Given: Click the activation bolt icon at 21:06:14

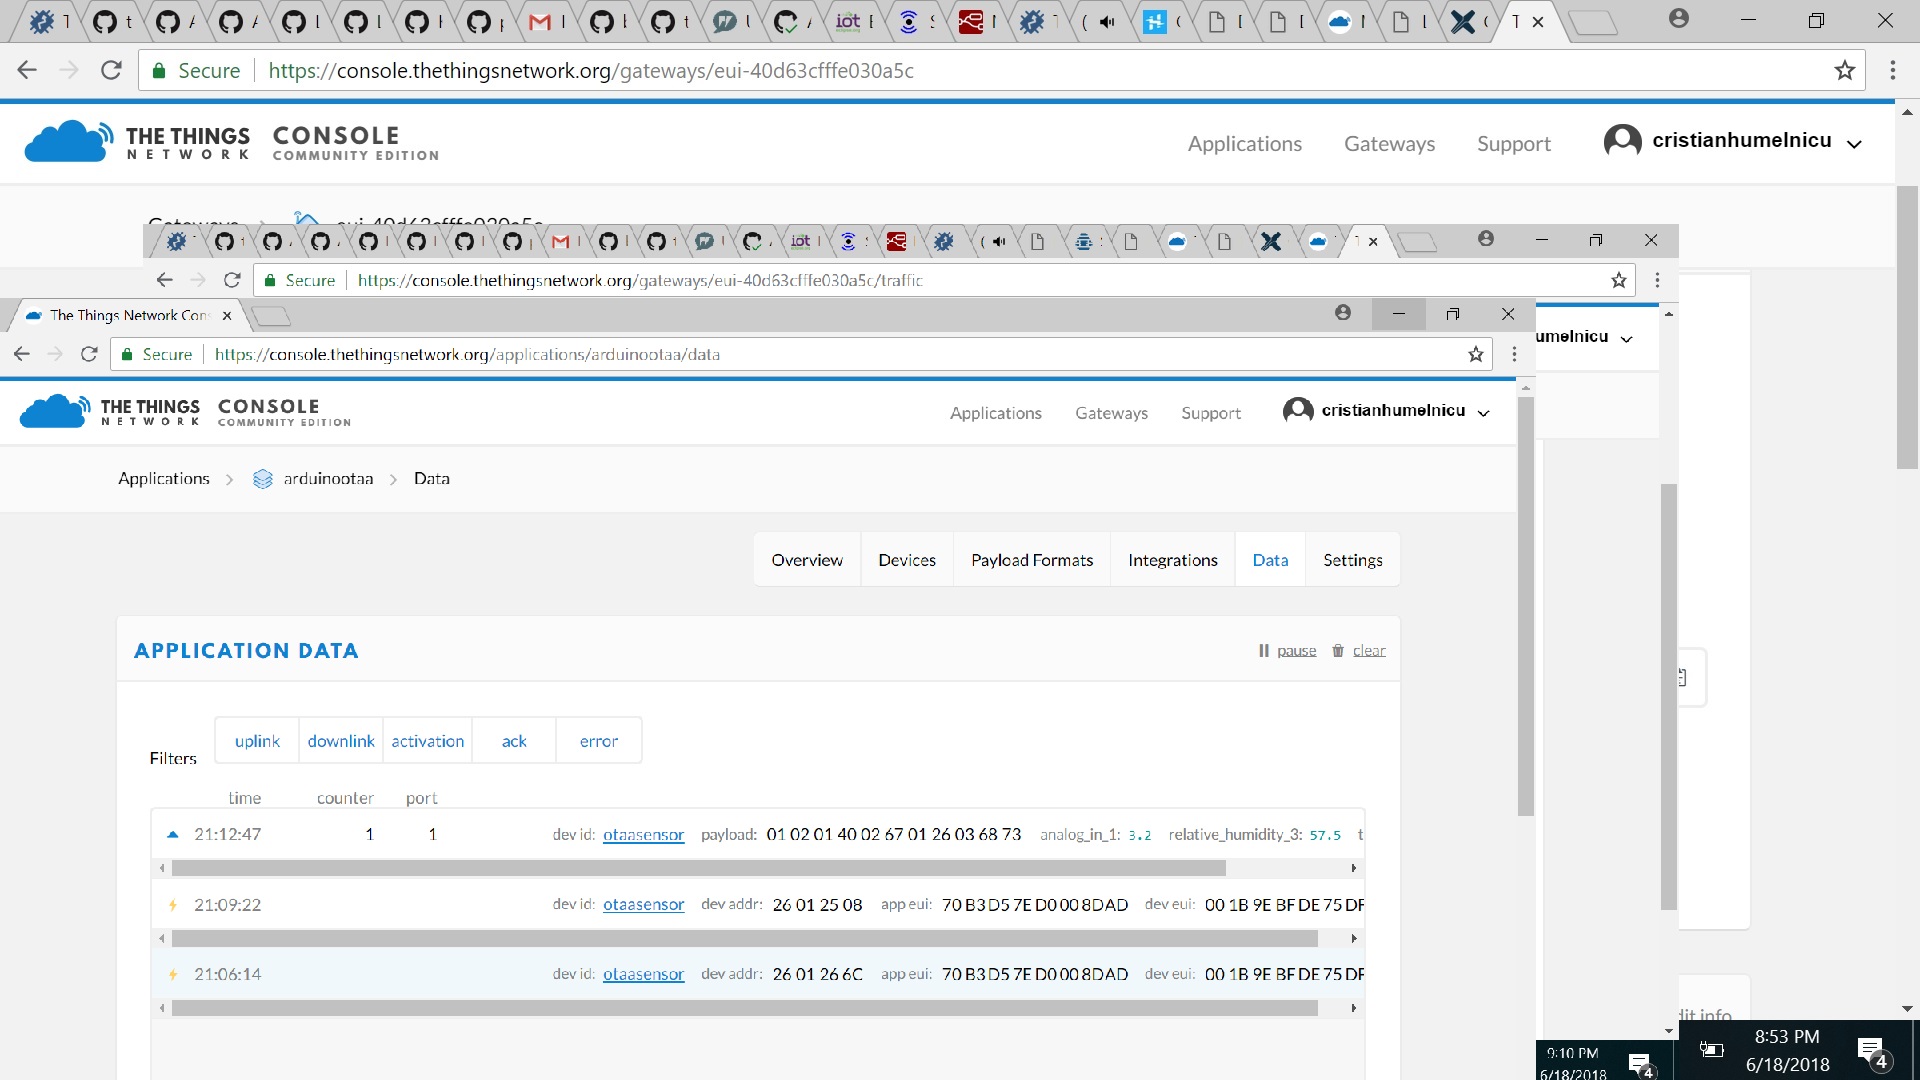Looking at the screenshot, I should (172, 974).
